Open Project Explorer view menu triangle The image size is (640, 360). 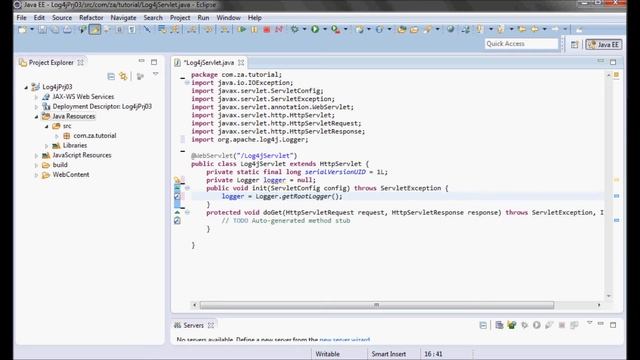(x=156, y=74)
